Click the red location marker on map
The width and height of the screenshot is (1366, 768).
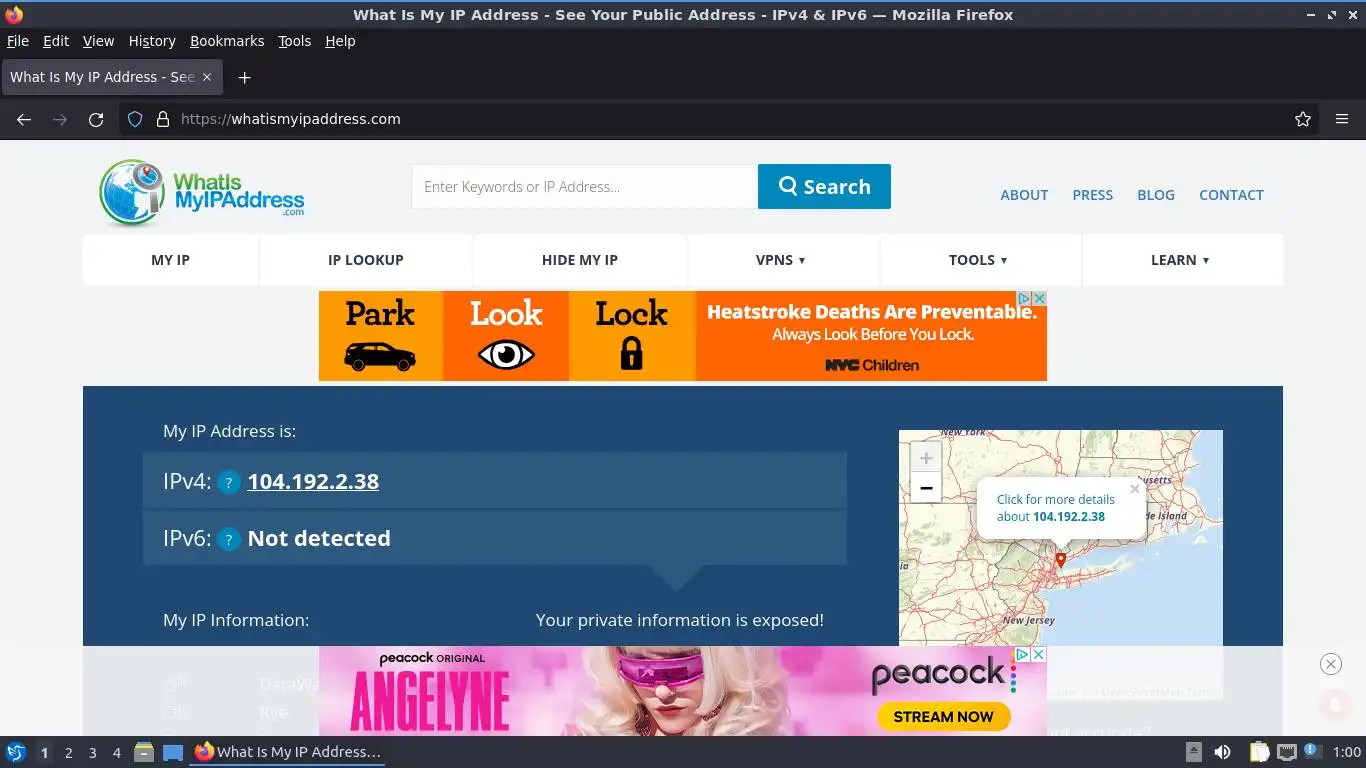[x=1061, y=560]
